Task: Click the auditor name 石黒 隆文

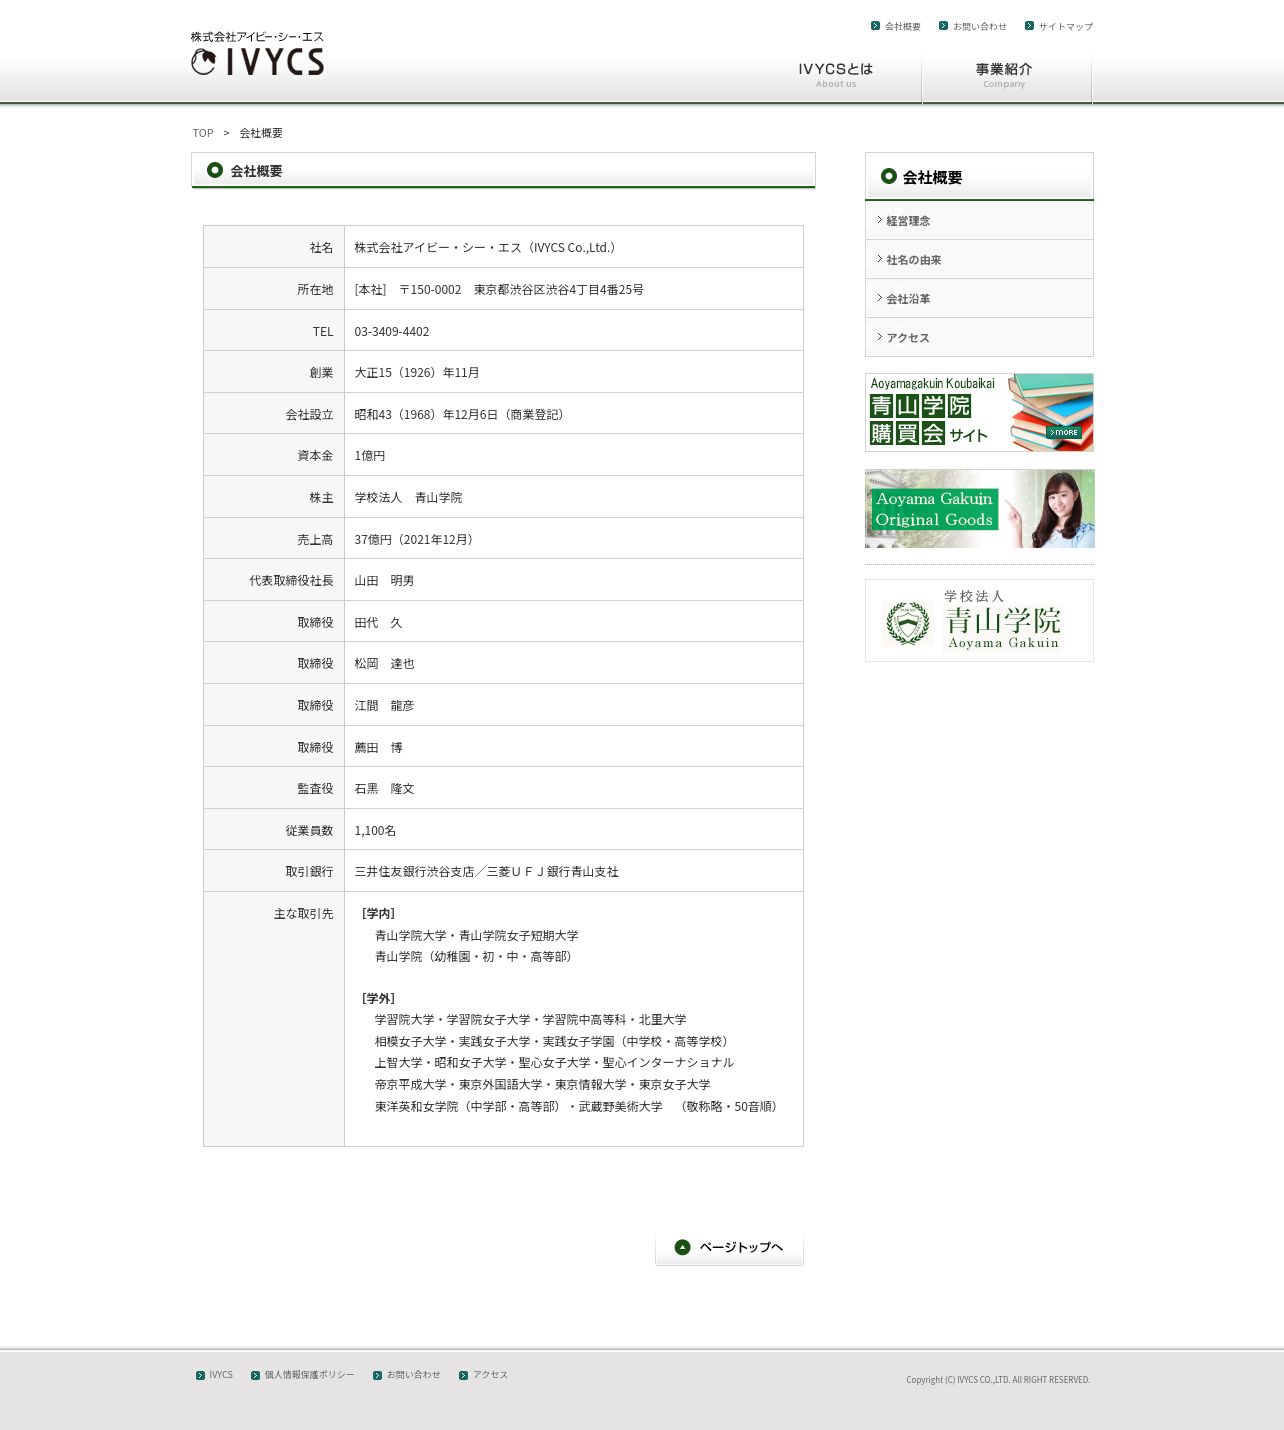Action: (384, 789)
